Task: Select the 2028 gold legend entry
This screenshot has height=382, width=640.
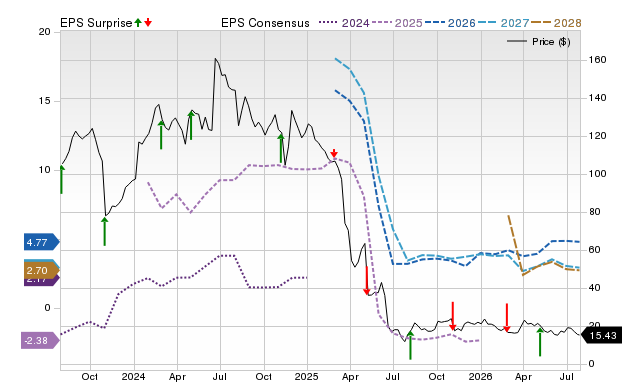Action: click(556, 23)
